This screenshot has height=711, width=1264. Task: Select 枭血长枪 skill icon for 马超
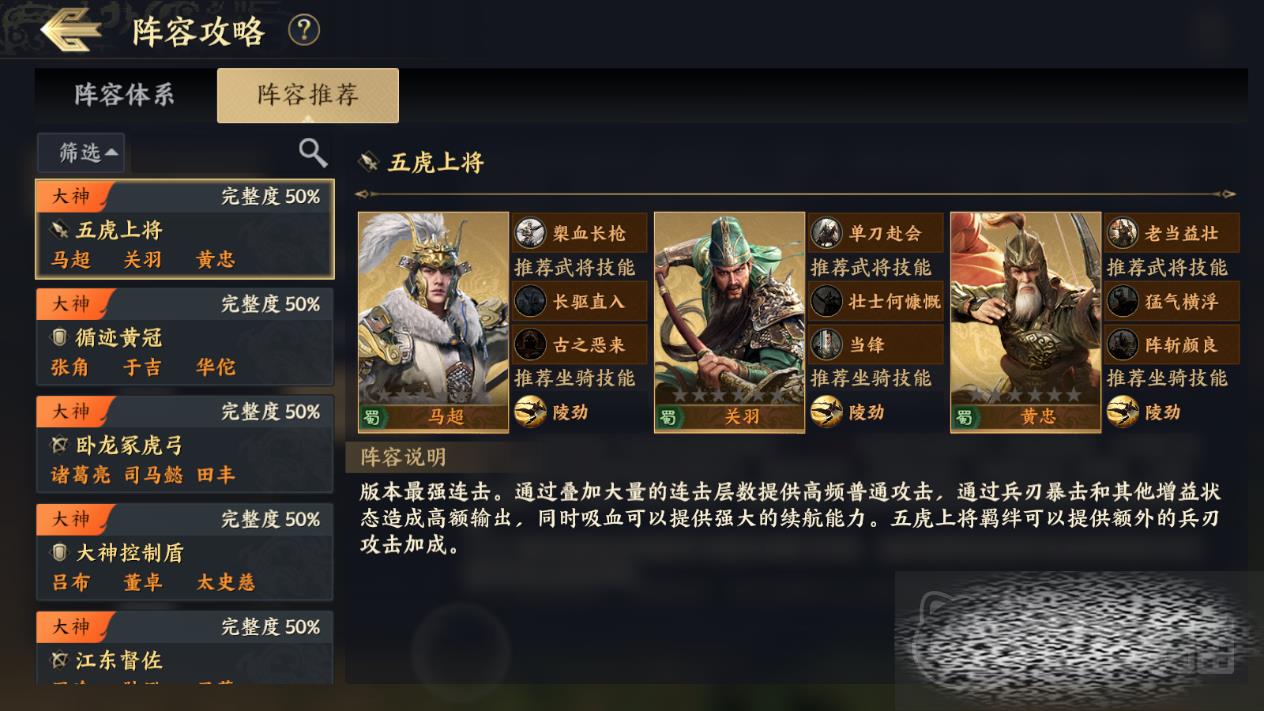[x=530, y=233]
